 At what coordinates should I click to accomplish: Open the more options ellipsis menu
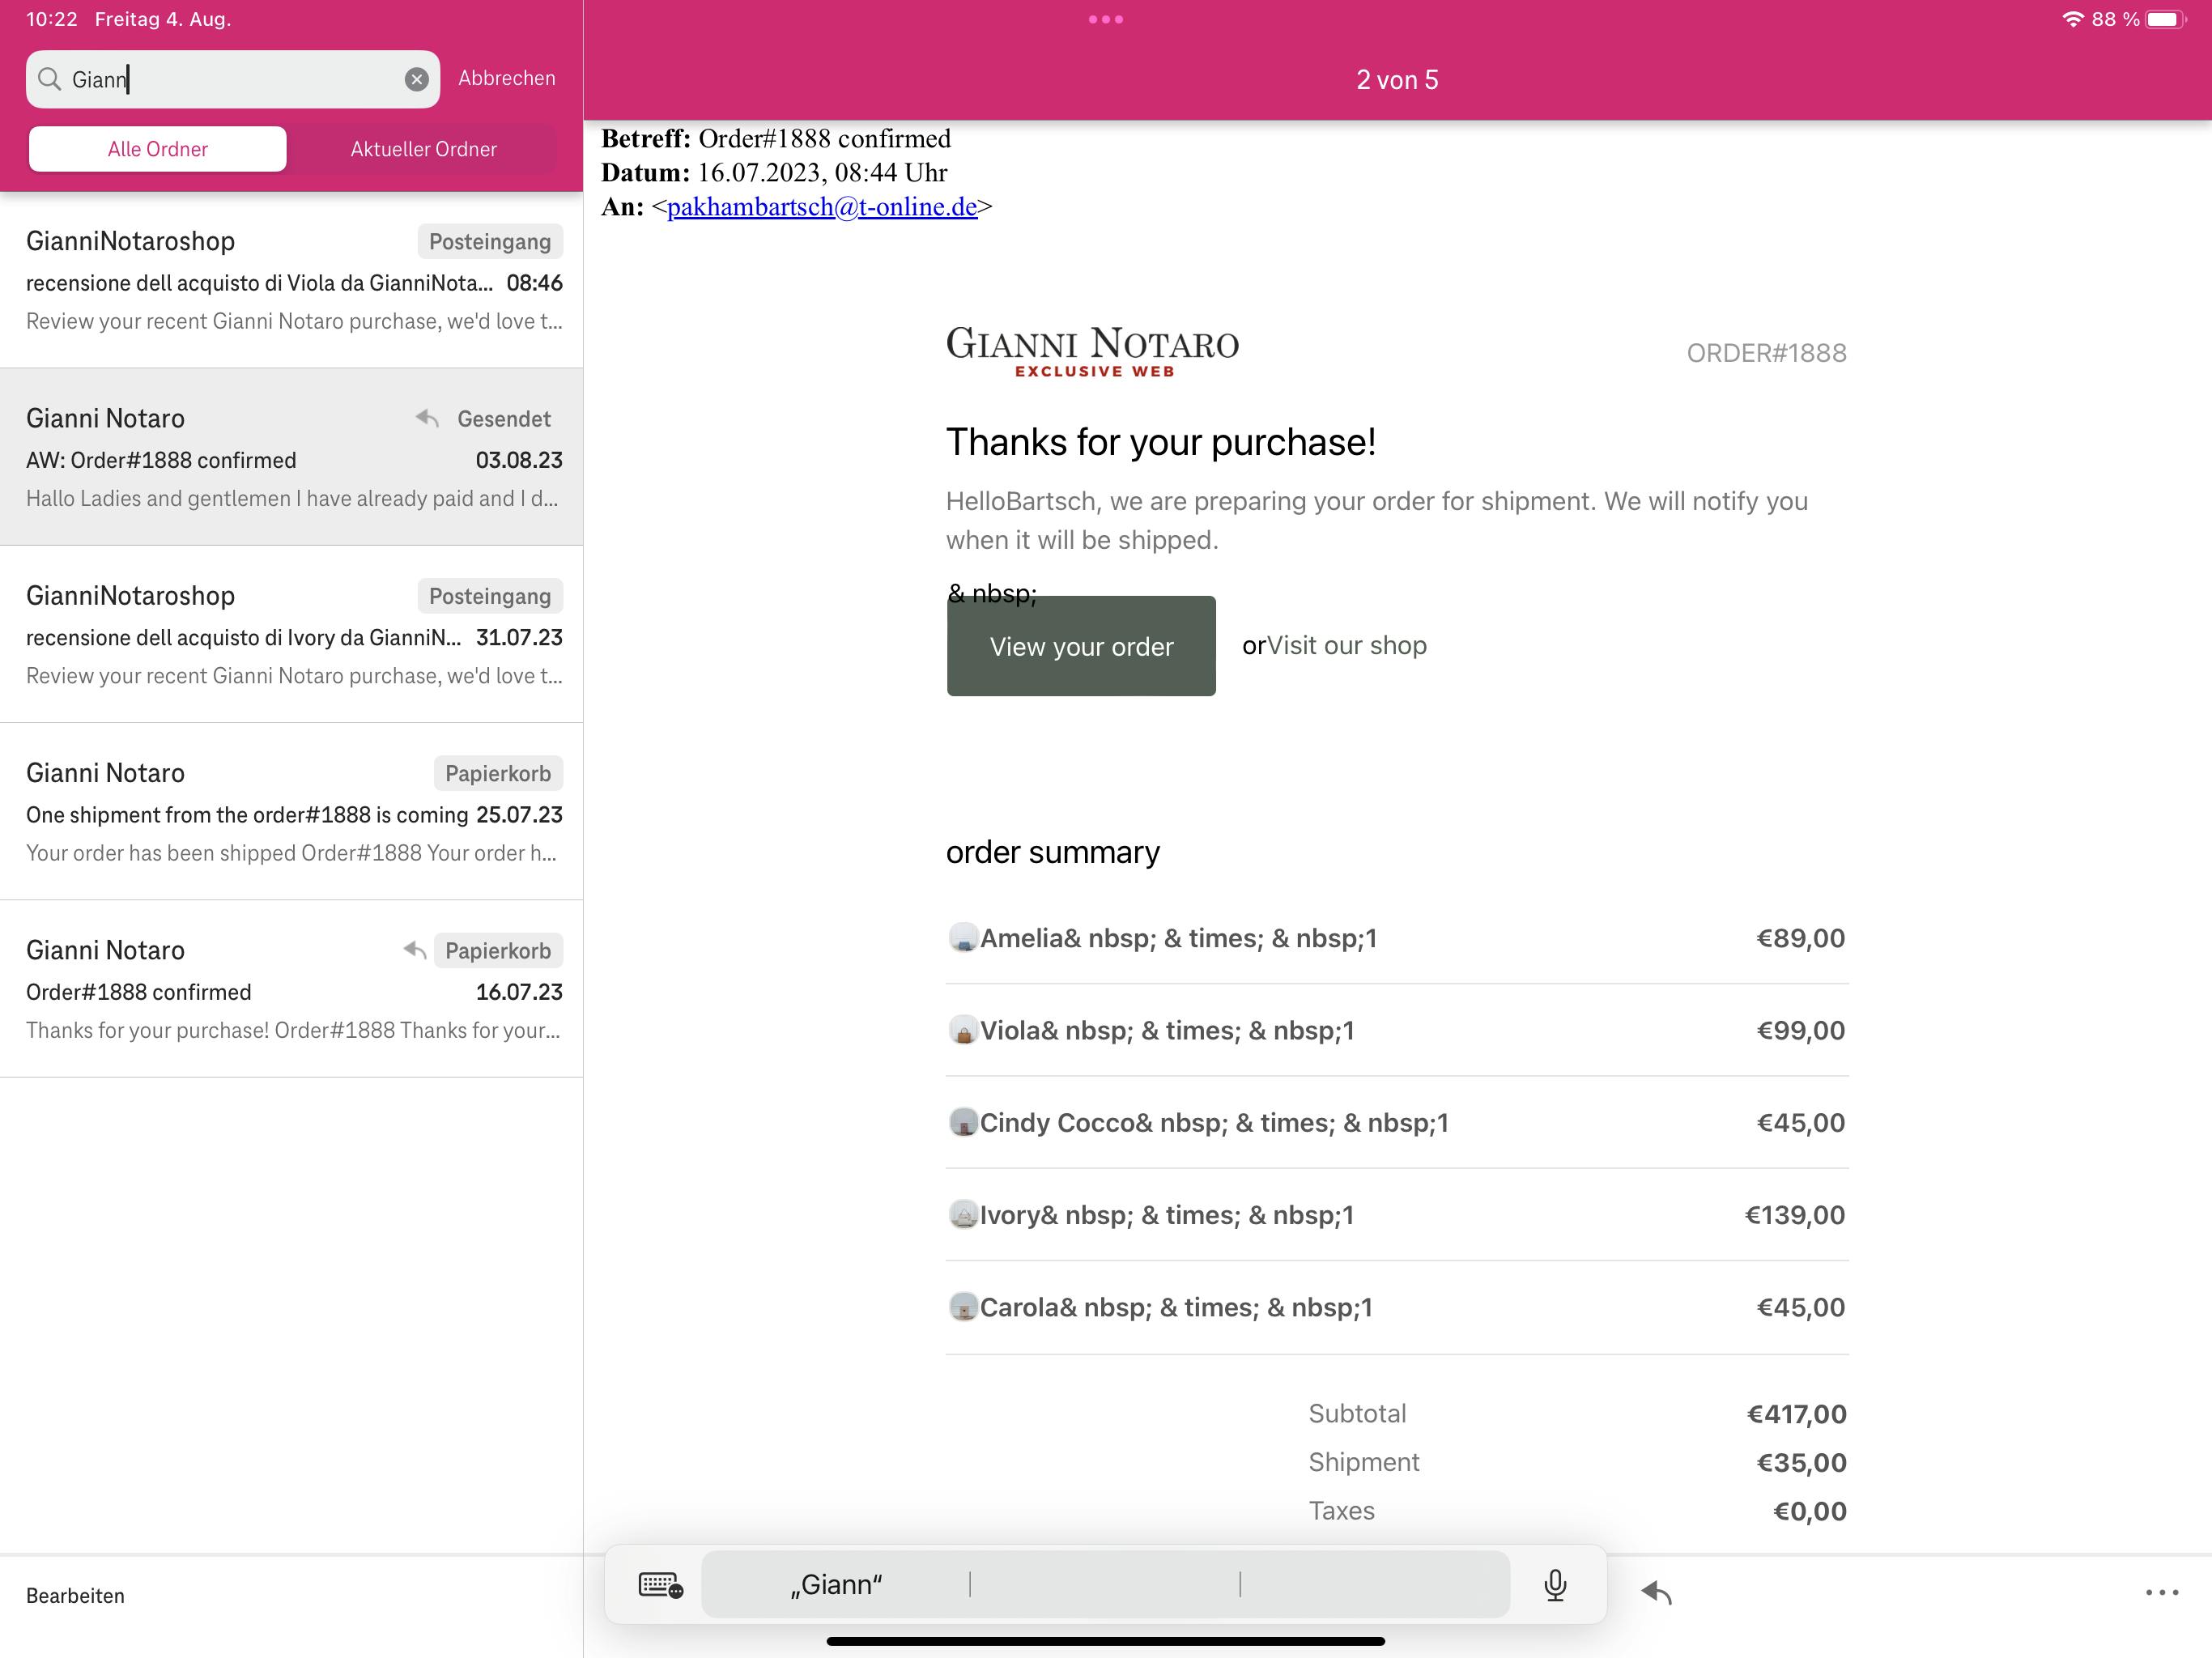click(x=2161, y=1592)
